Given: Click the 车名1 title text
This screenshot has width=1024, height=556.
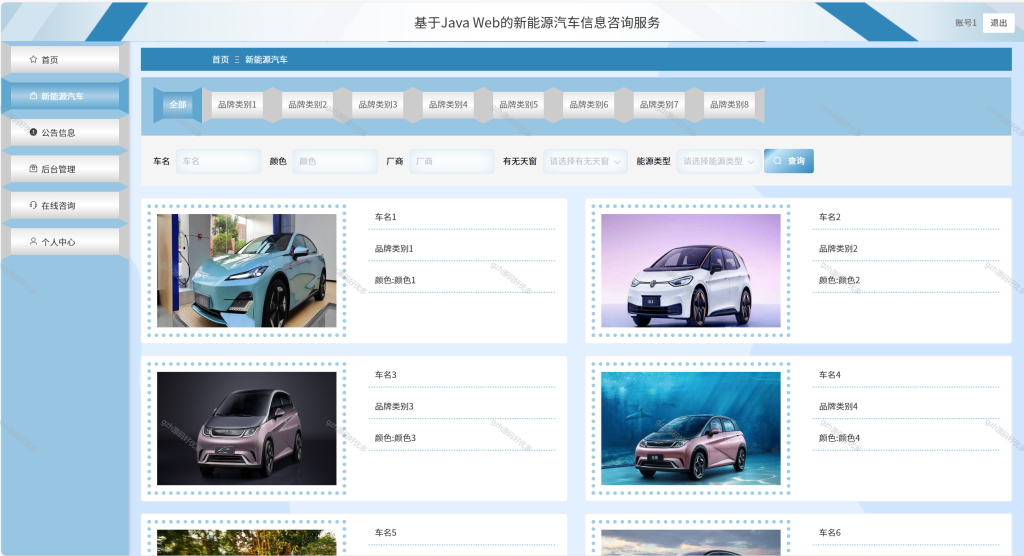Looking at the screenshot, I should click(385, 217).
